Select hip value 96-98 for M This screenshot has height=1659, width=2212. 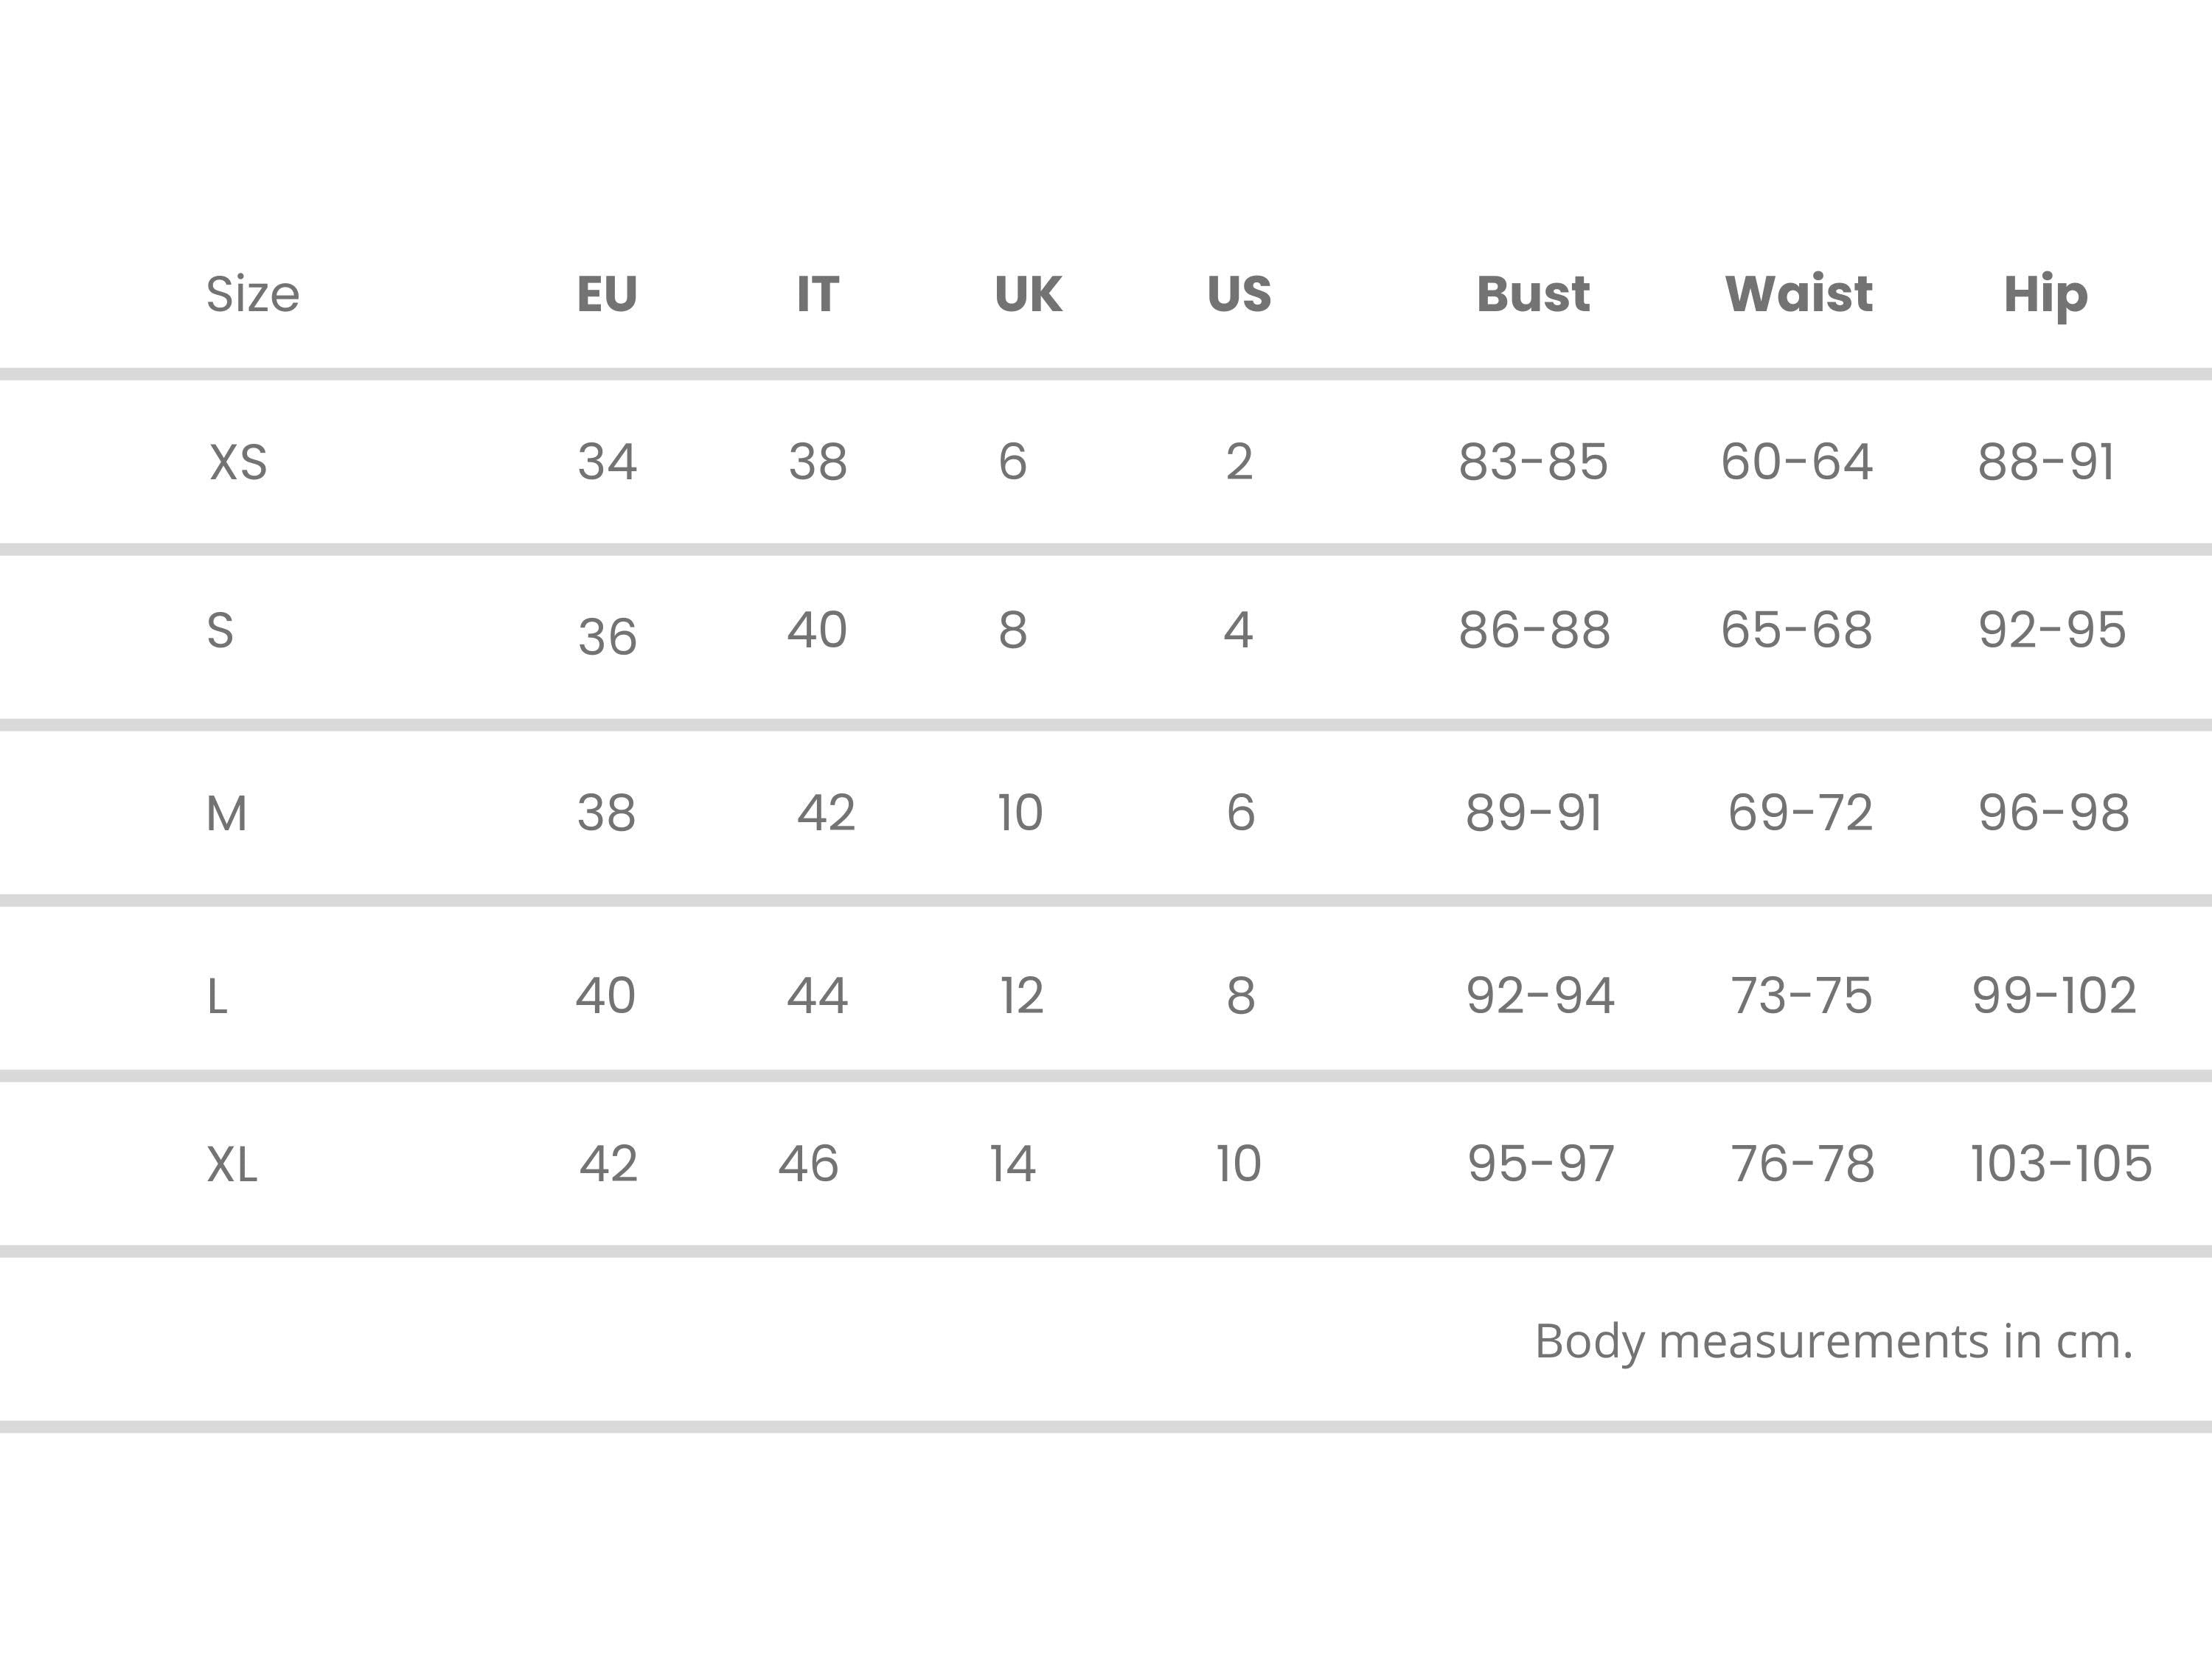point(2053,812)
